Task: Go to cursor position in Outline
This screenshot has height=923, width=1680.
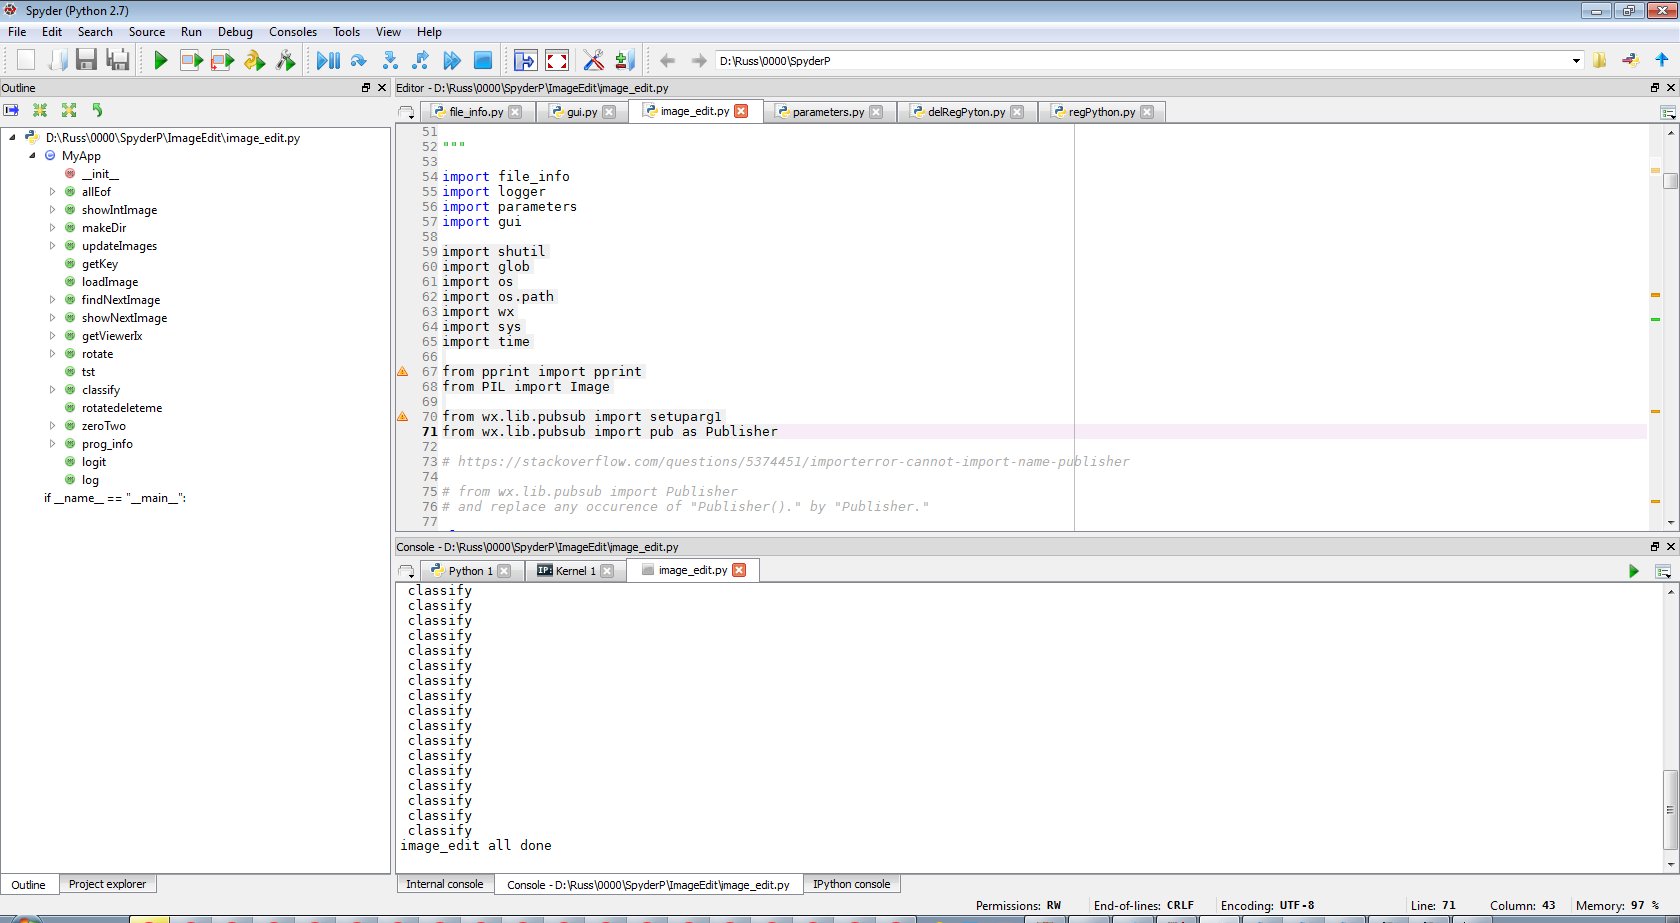Action: click(x=11, y=110)
